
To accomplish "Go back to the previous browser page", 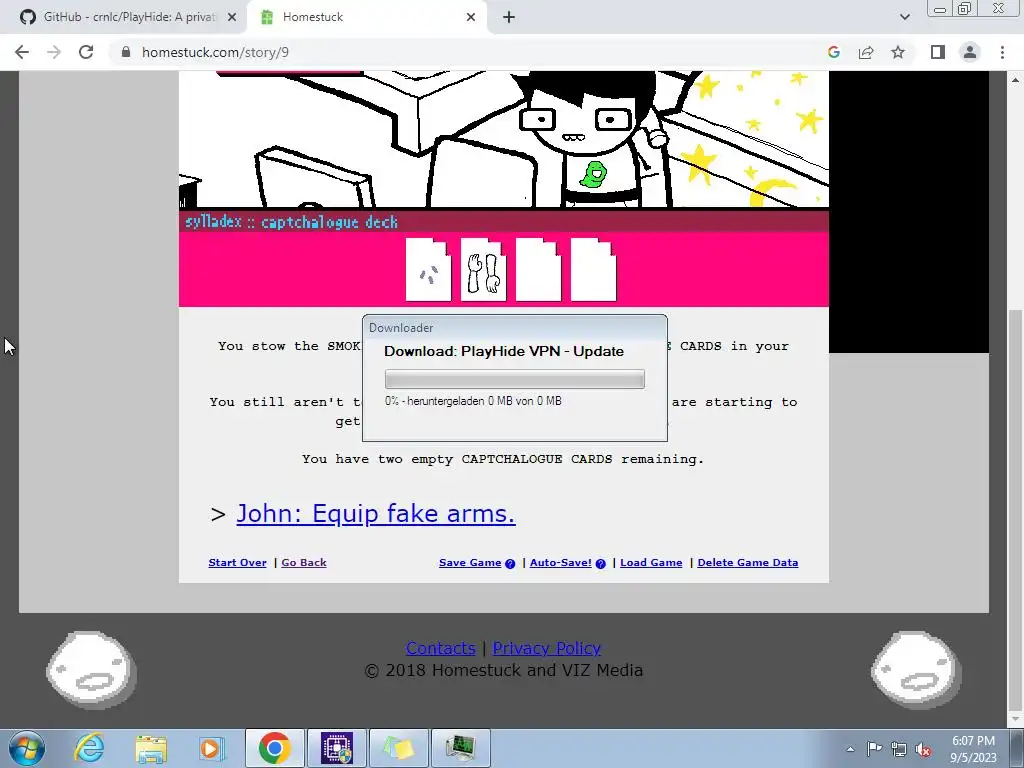I will tap(22, 52).
